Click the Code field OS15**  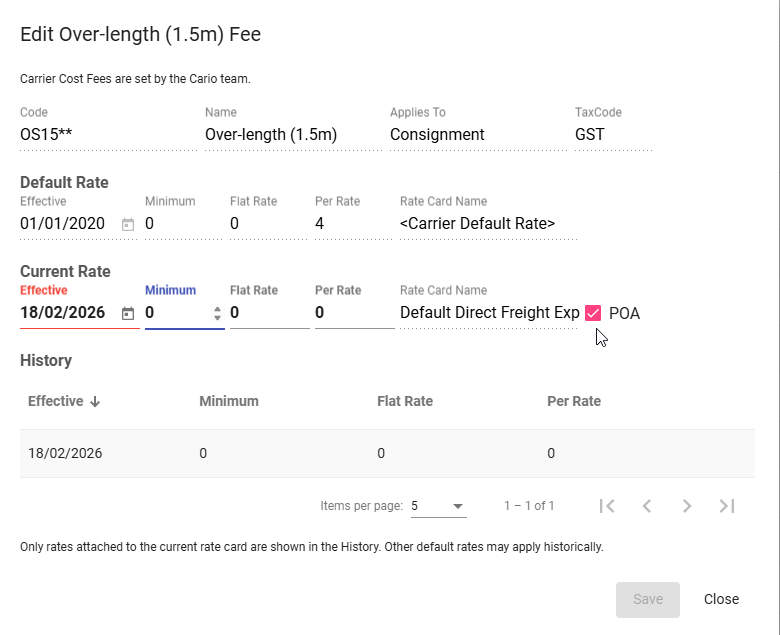[108, 135]
